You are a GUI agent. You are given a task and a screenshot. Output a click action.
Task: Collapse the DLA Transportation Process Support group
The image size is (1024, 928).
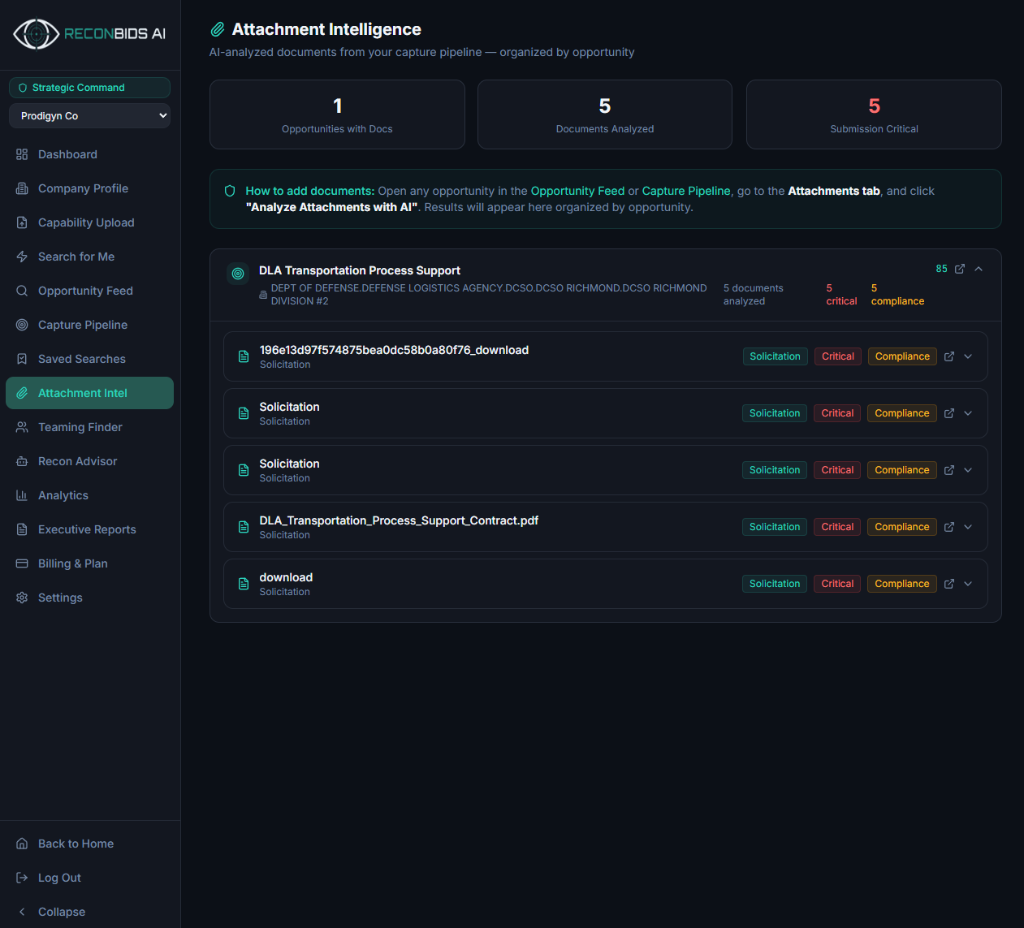(x=978, y=269)
